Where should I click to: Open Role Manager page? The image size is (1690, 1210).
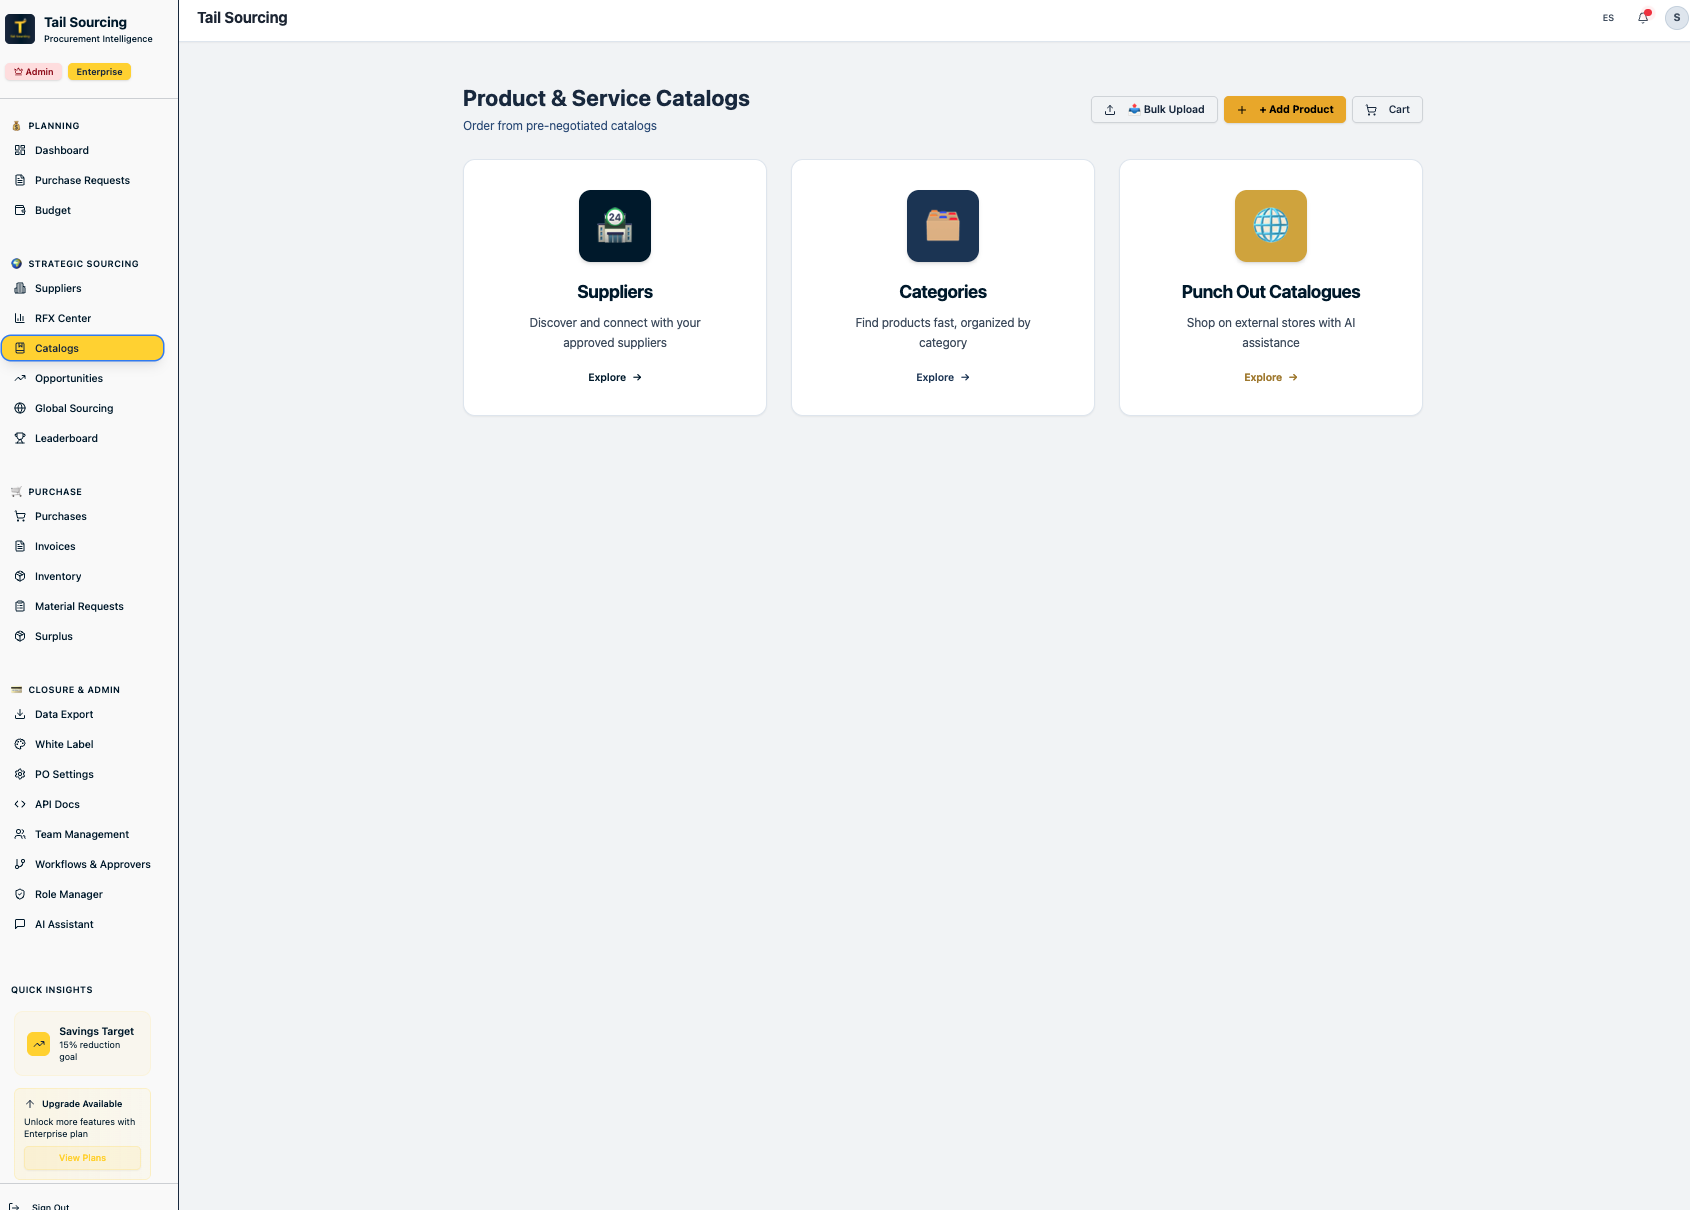click(x=82, y=894)
